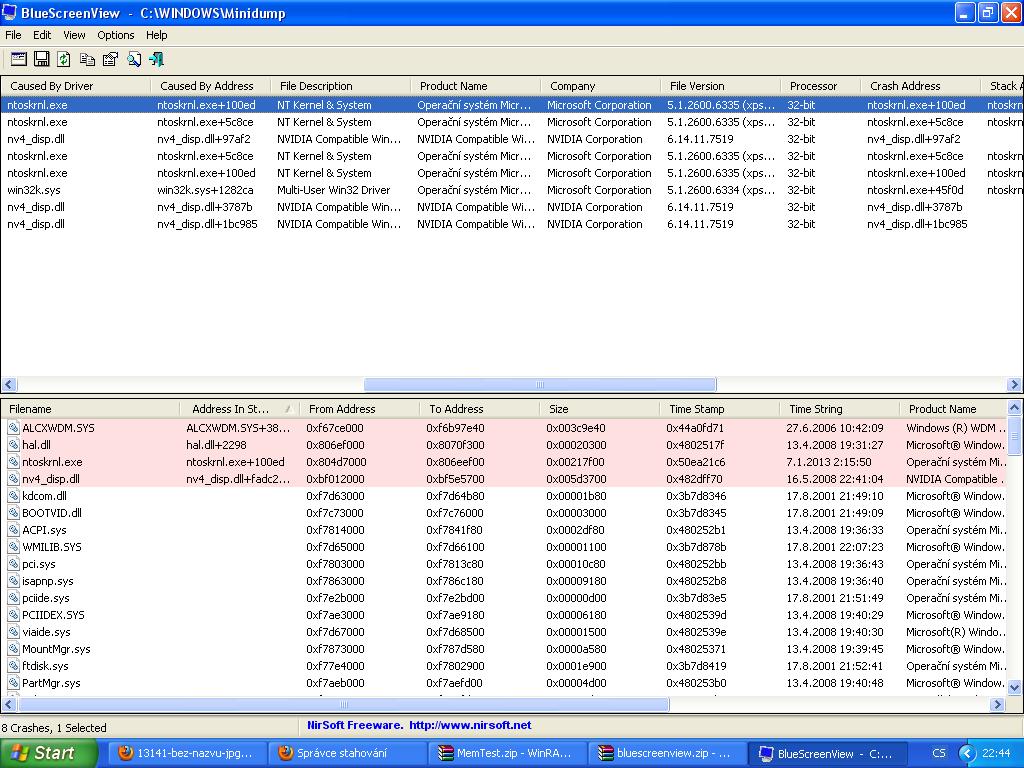Click the file icon beside ALCXWDM.SYS
The image size is (1024, 768).
click(x=13, y=428)
